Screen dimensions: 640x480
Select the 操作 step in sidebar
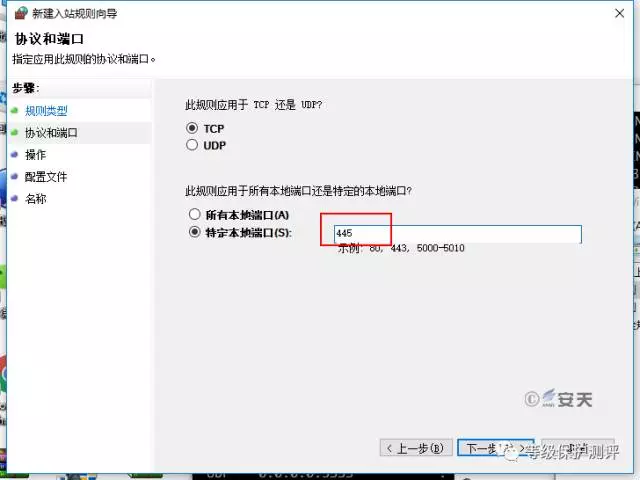35,155
